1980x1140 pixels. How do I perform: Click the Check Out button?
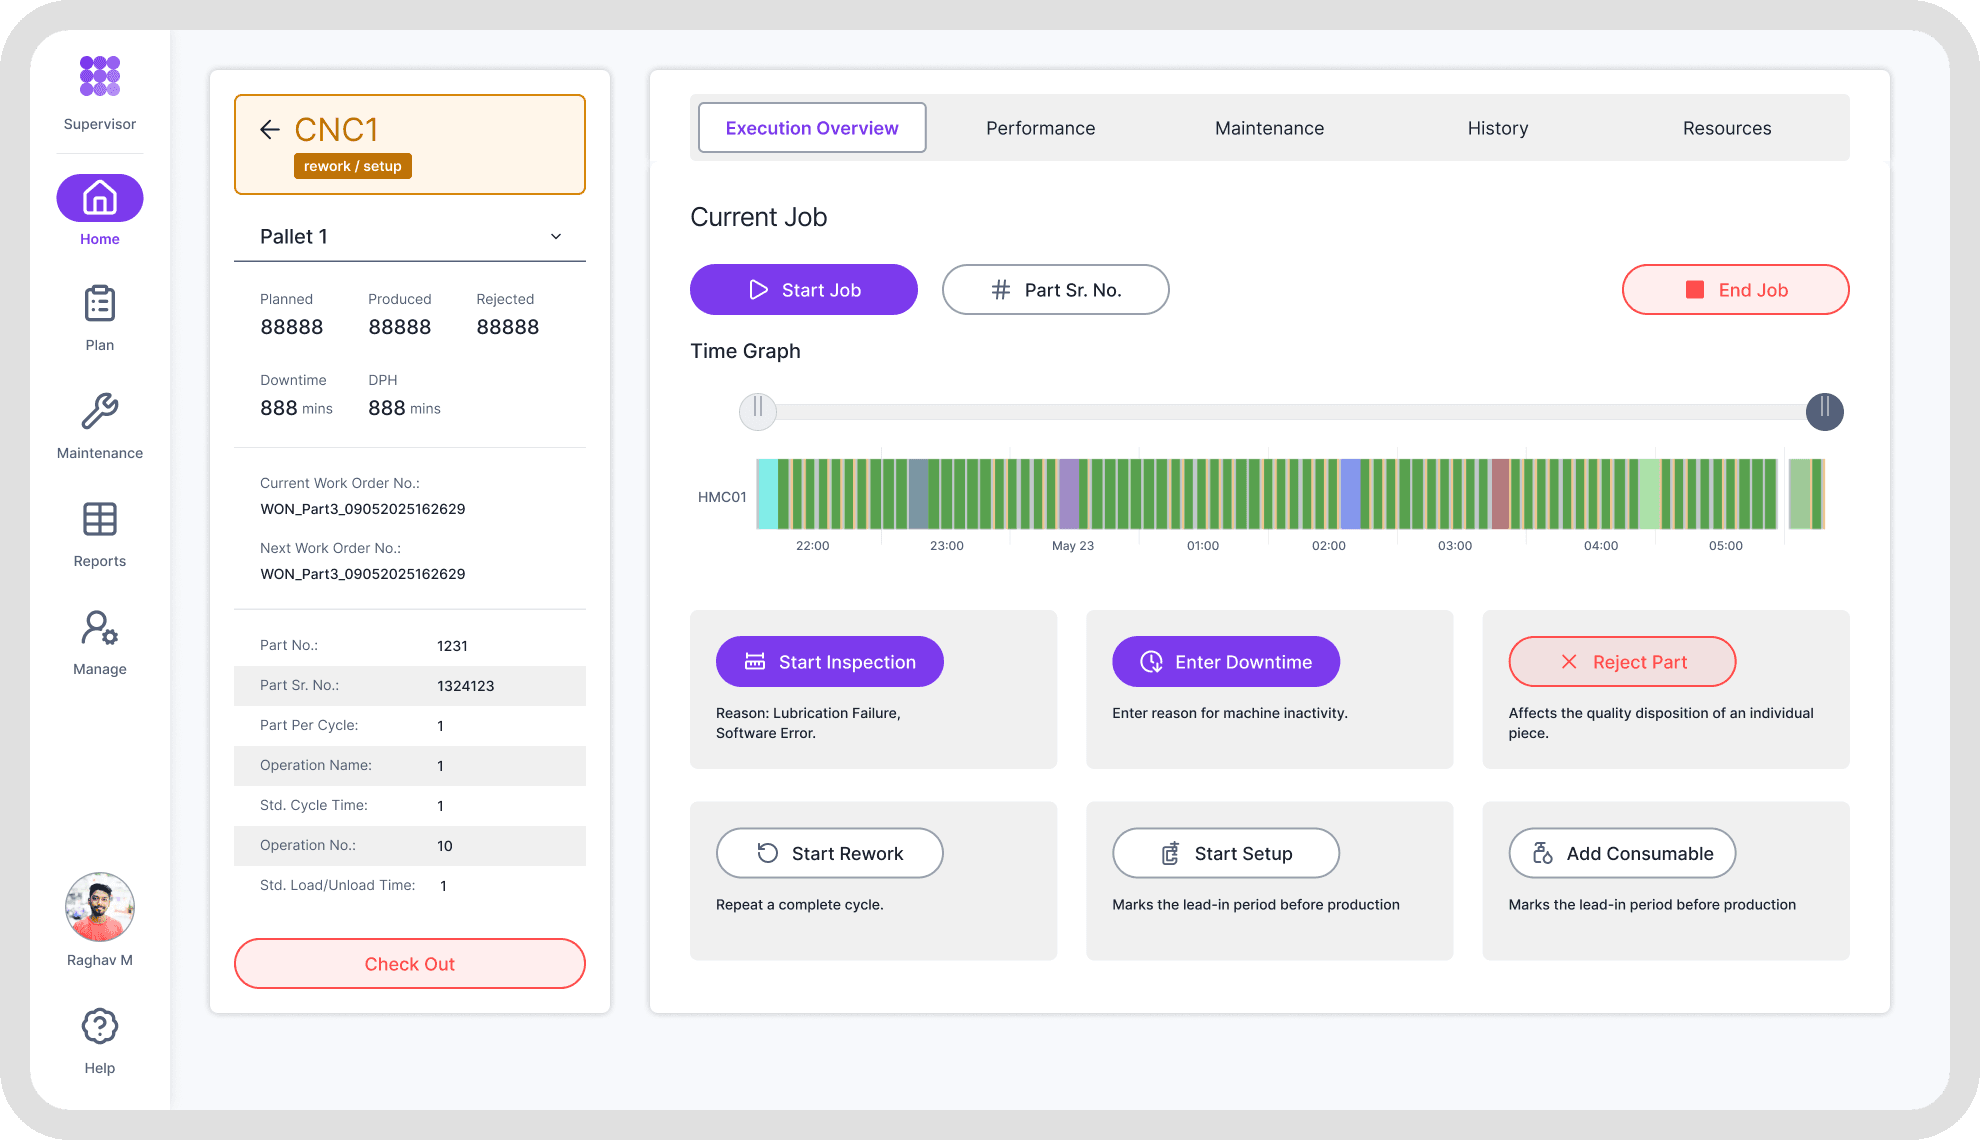[x=410, y=964]
